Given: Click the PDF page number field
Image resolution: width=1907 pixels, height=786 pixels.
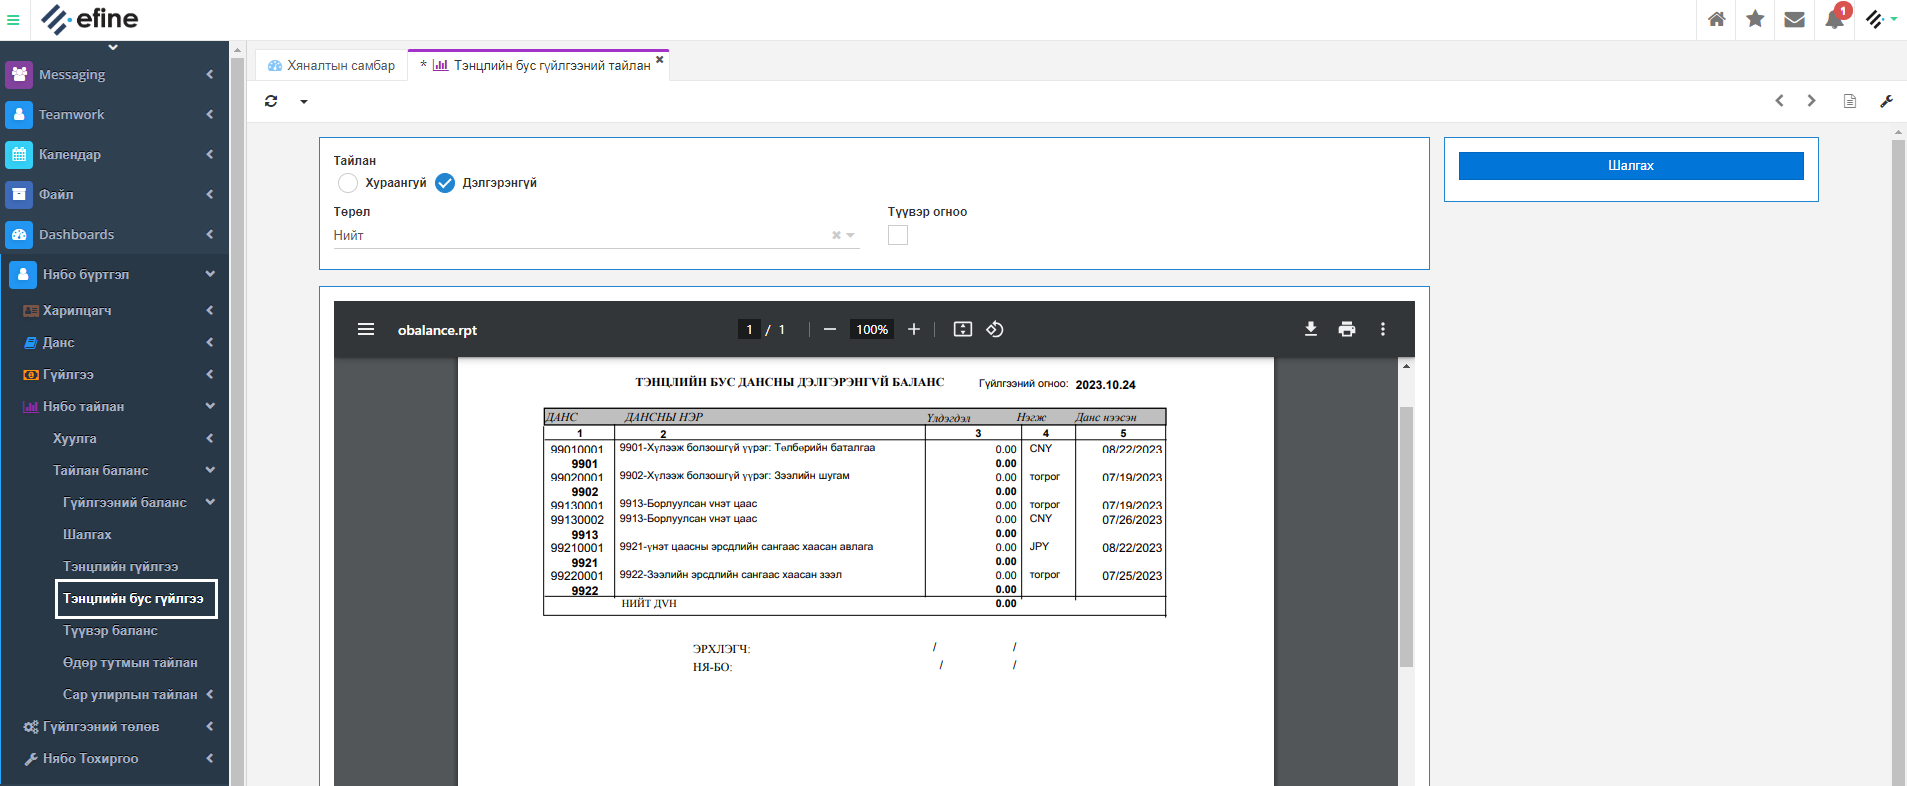Looking at the screenshot, I should pyautogui.click(x=749, y=329).
